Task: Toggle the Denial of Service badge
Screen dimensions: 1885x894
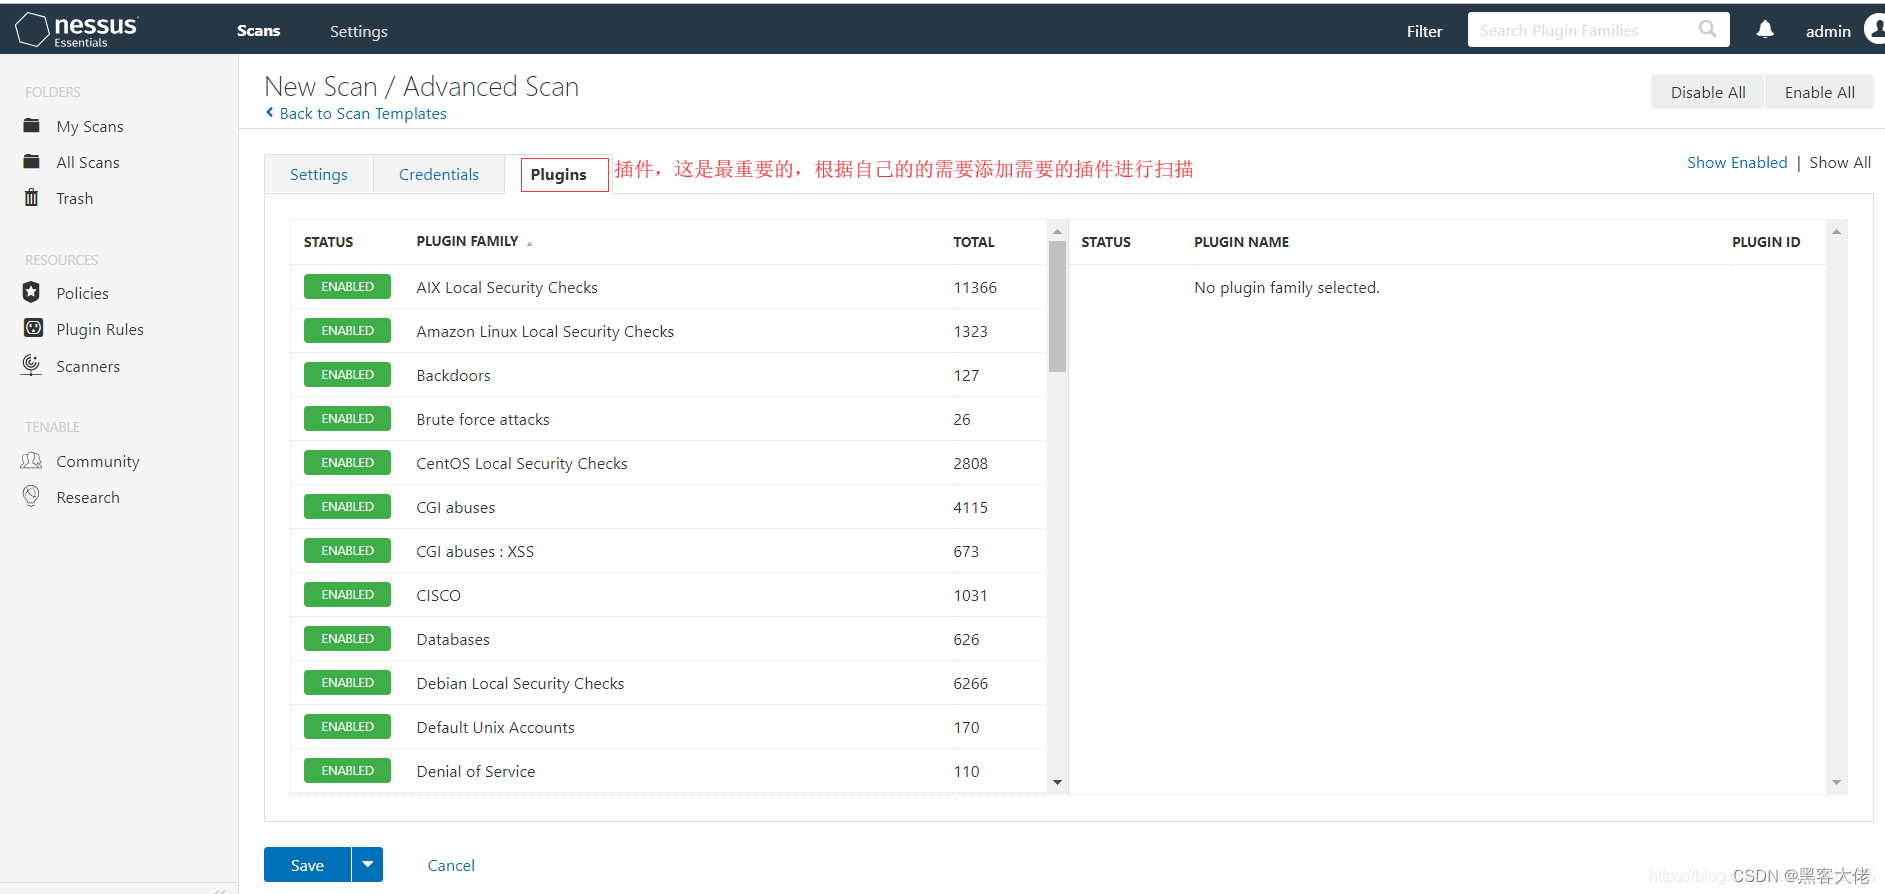Action: 347,771
